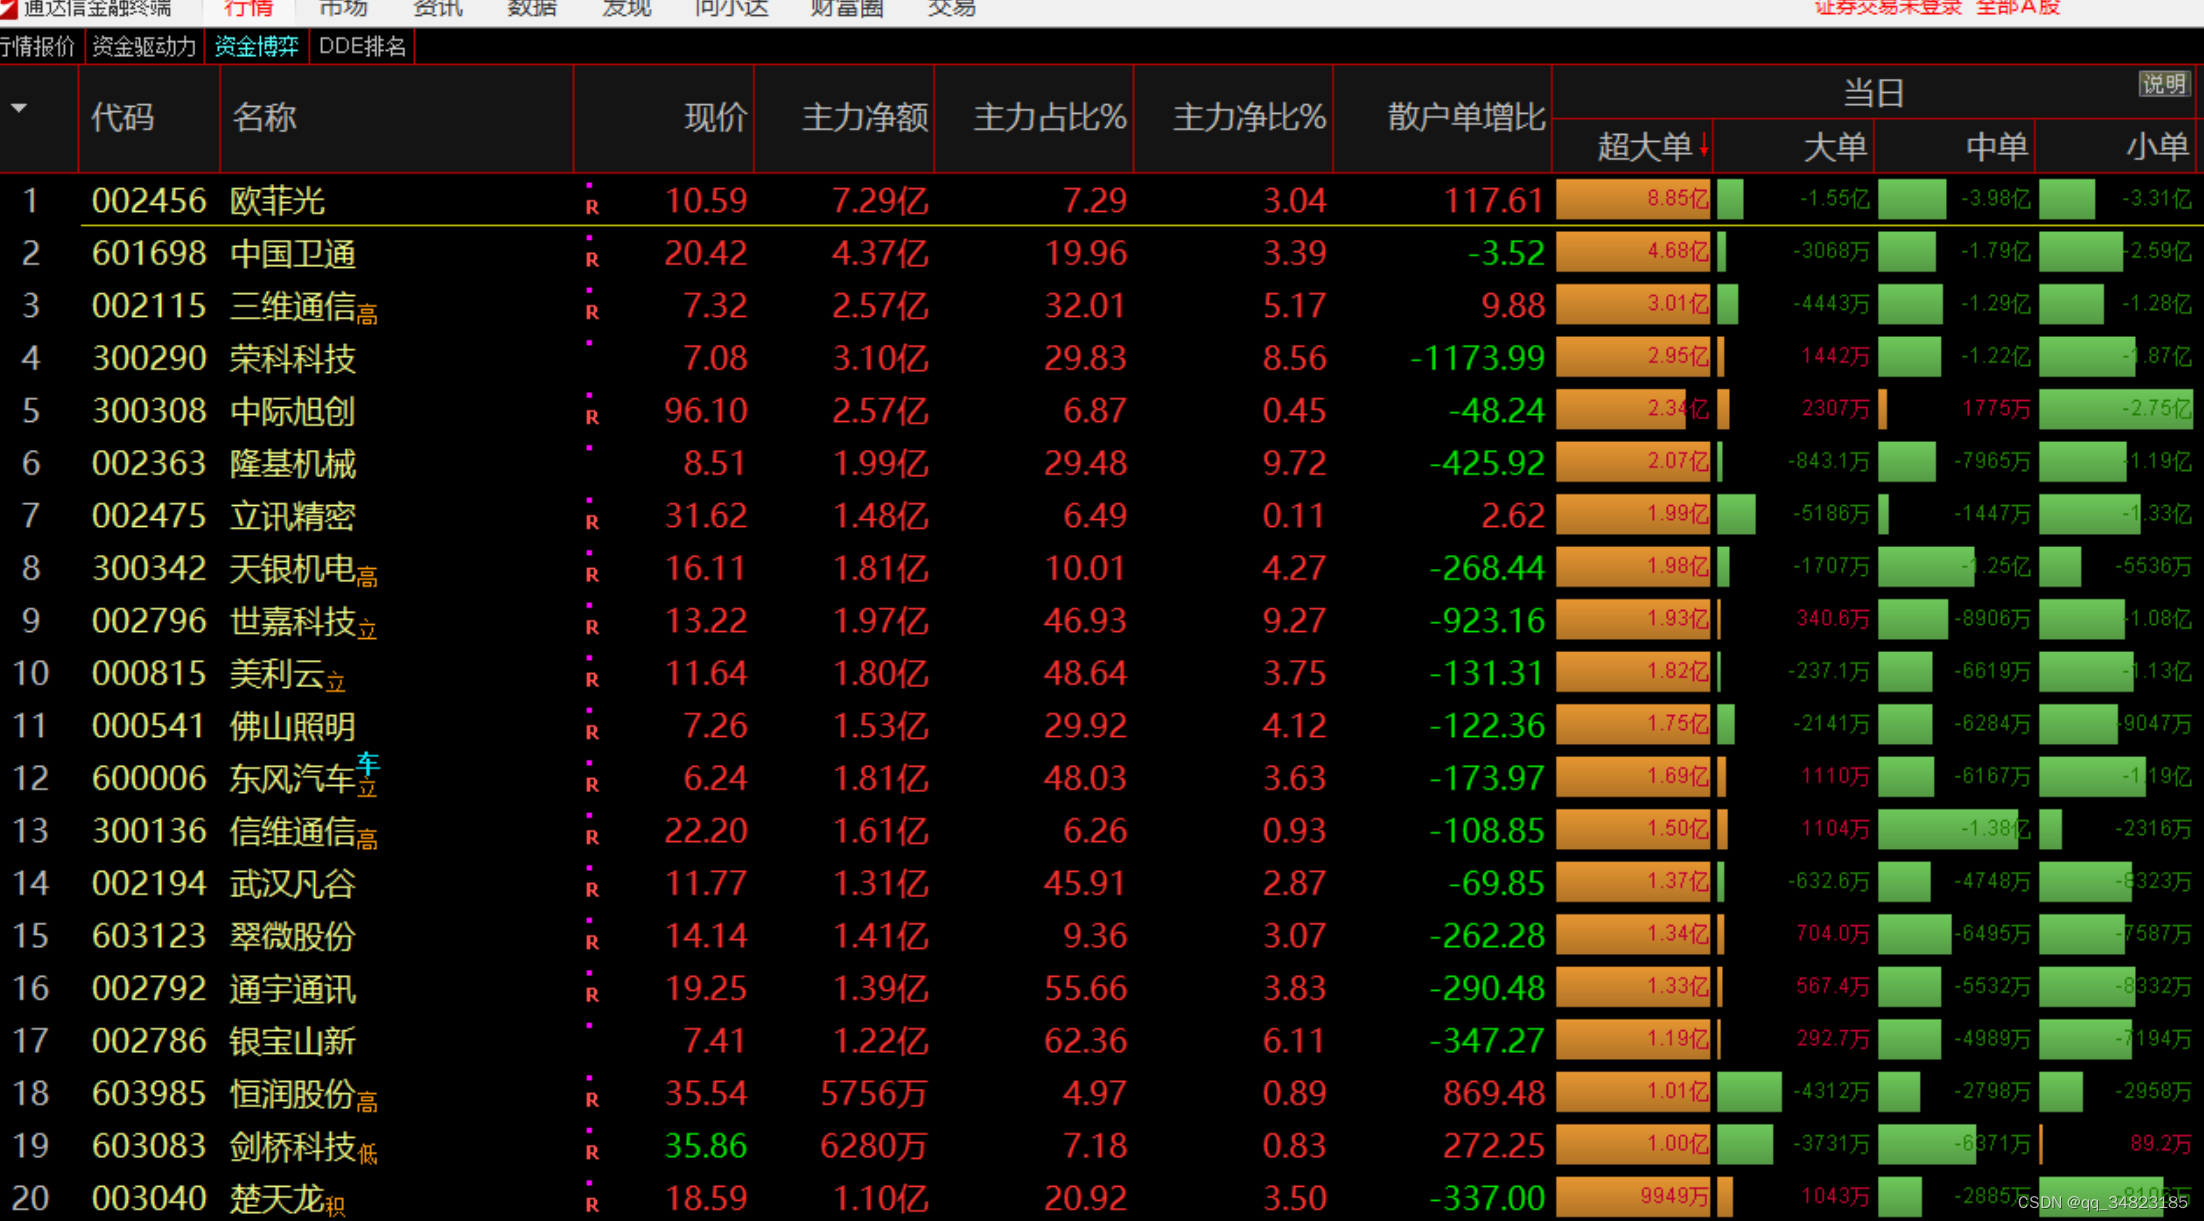Click the 立 tag next to 美利云
This screenshot has height=1221, width=2204.
coord(336,683)
